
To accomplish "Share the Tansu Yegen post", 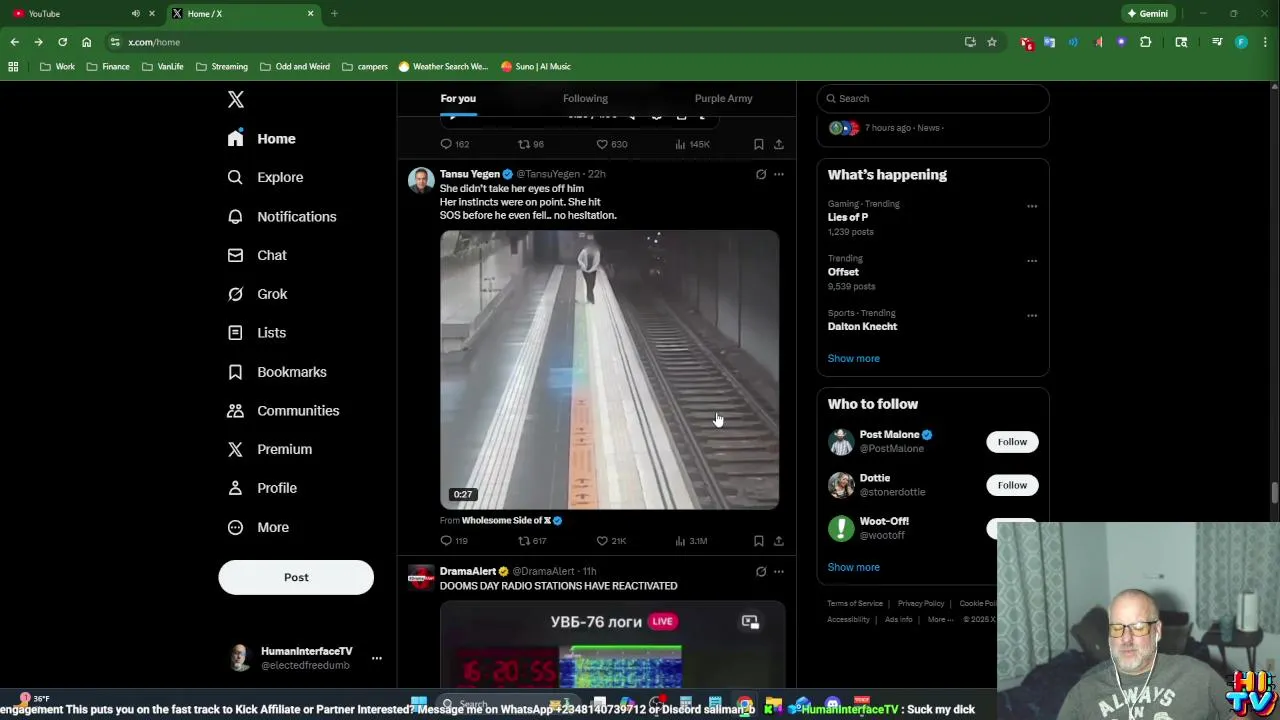I will point(779,541).
